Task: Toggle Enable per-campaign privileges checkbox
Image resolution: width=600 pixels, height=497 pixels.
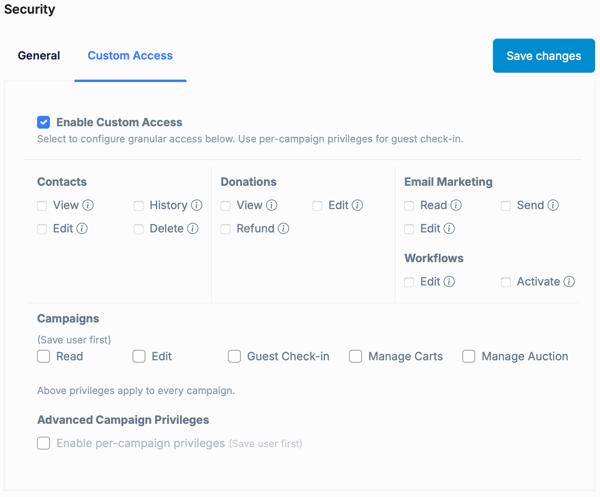Action: point(44,443)
